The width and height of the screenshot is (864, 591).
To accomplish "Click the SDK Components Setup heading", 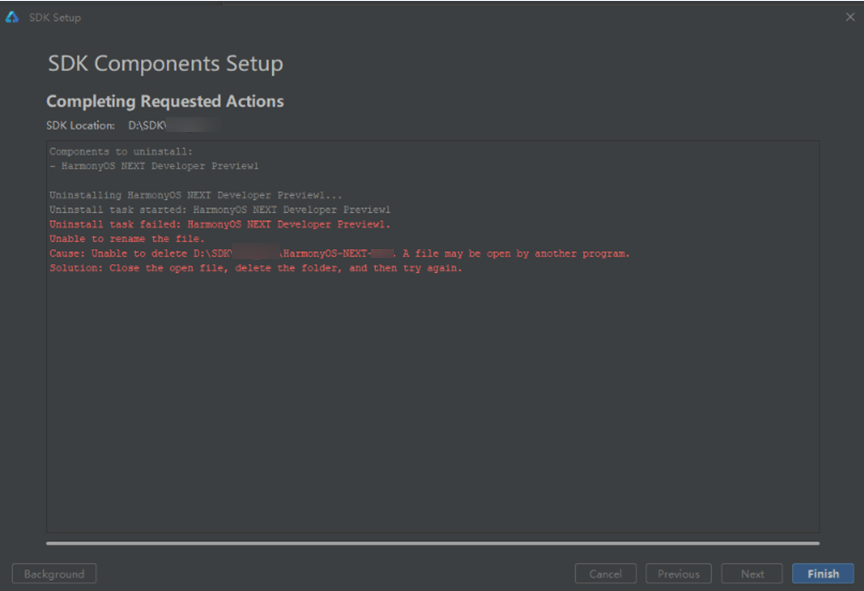I will (166, 63).
